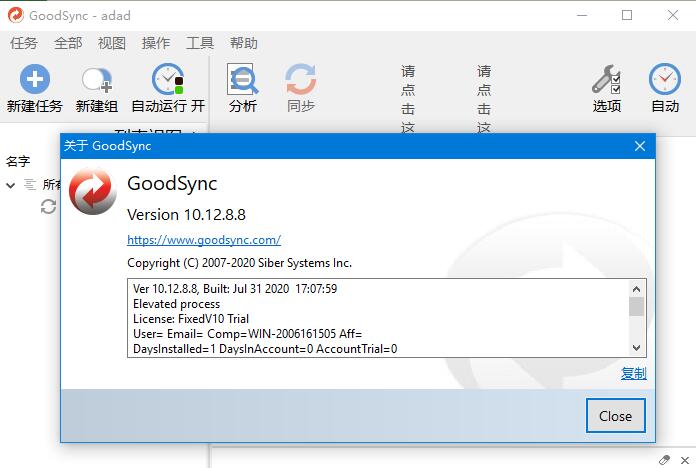Collapse the all-jobs tree chevron
The image size is (696, 468).
11,184
